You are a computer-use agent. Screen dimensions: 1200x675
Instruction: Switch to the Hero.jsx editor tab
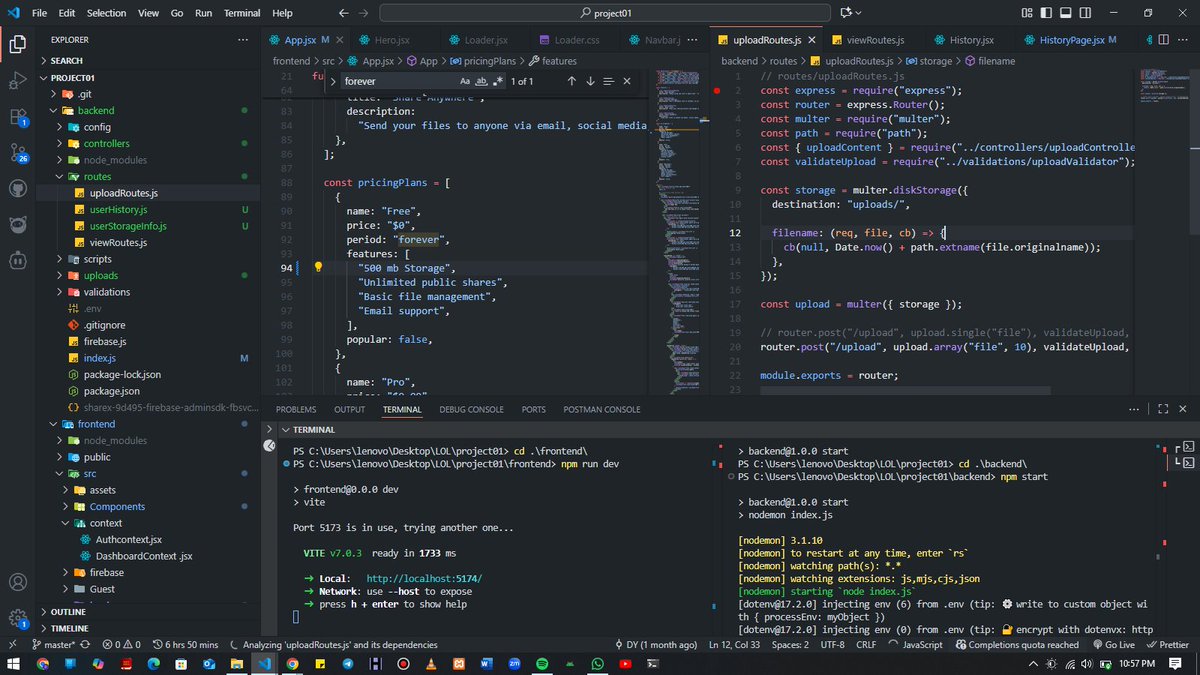(x=394, y=40)
